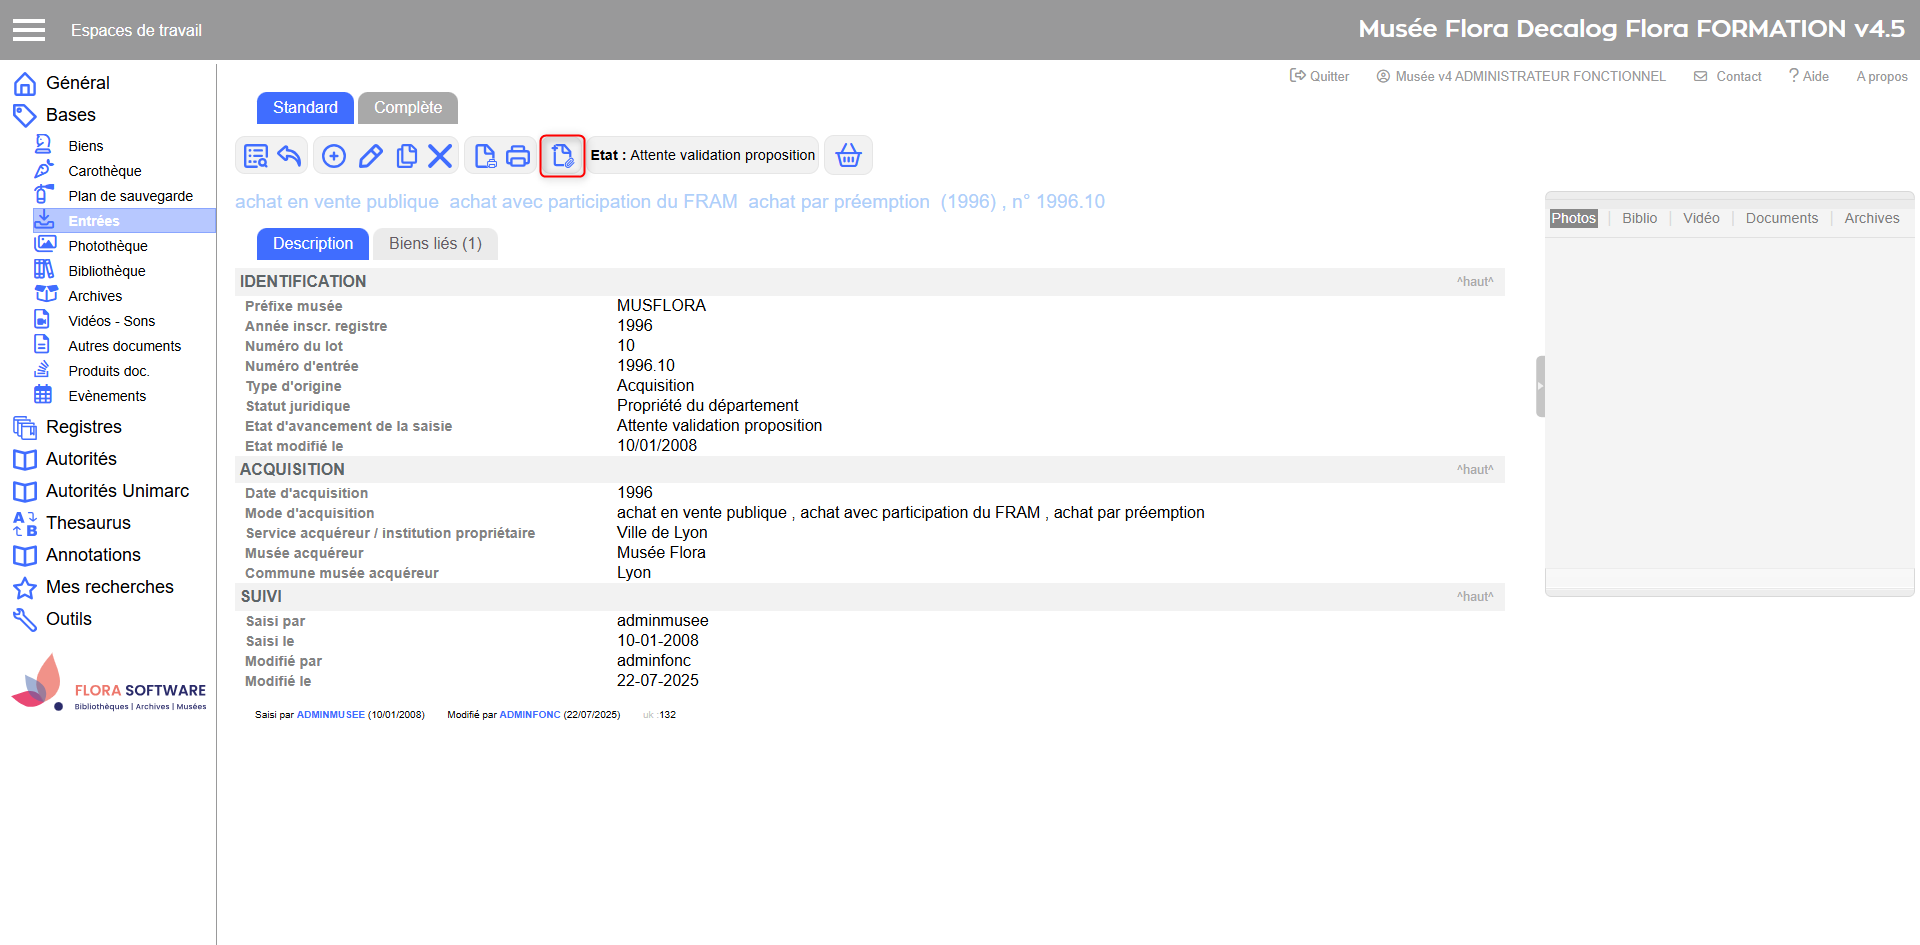The height and width of the screenshot is (945, 1920).
Task: Expand the Registres section in the sidebar
Action: (83, 427)
